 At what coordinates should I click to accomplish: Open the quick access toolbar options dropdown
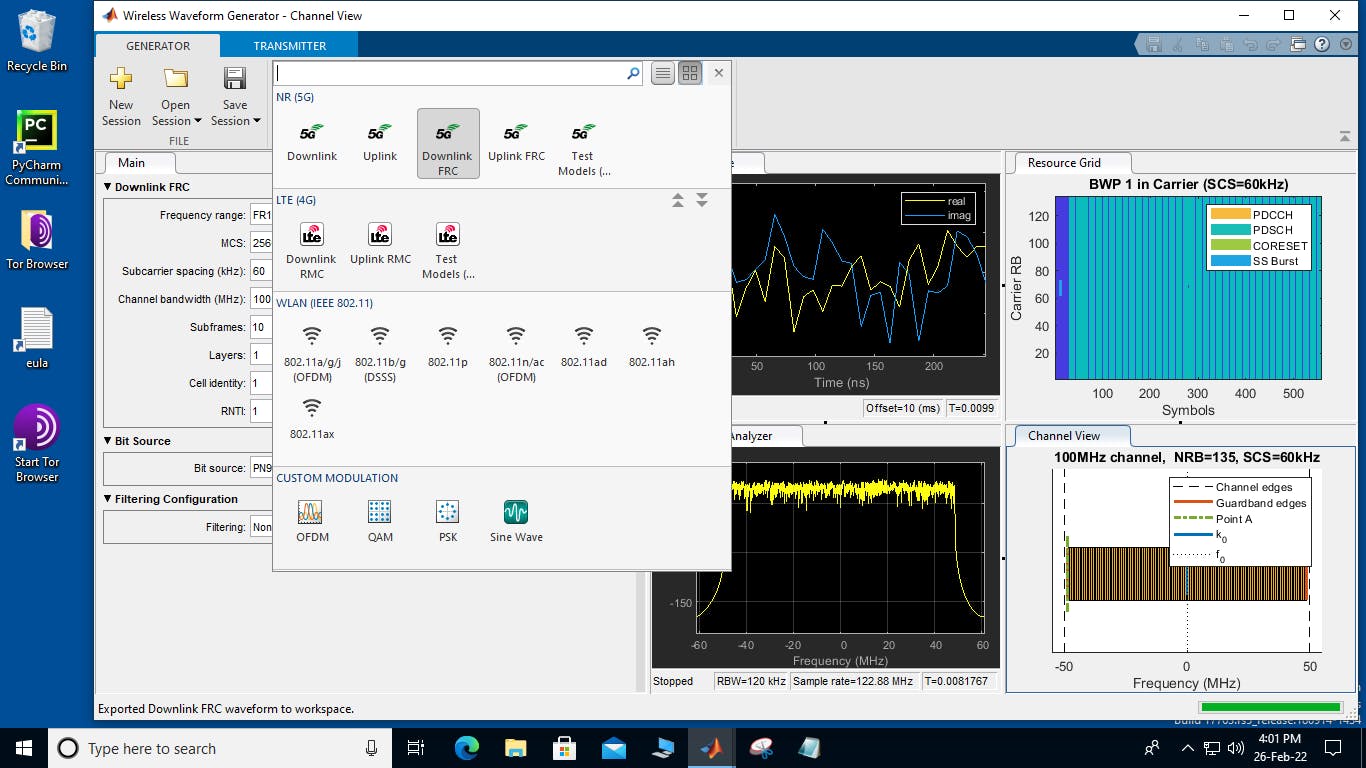click(x=1346, y=44)
